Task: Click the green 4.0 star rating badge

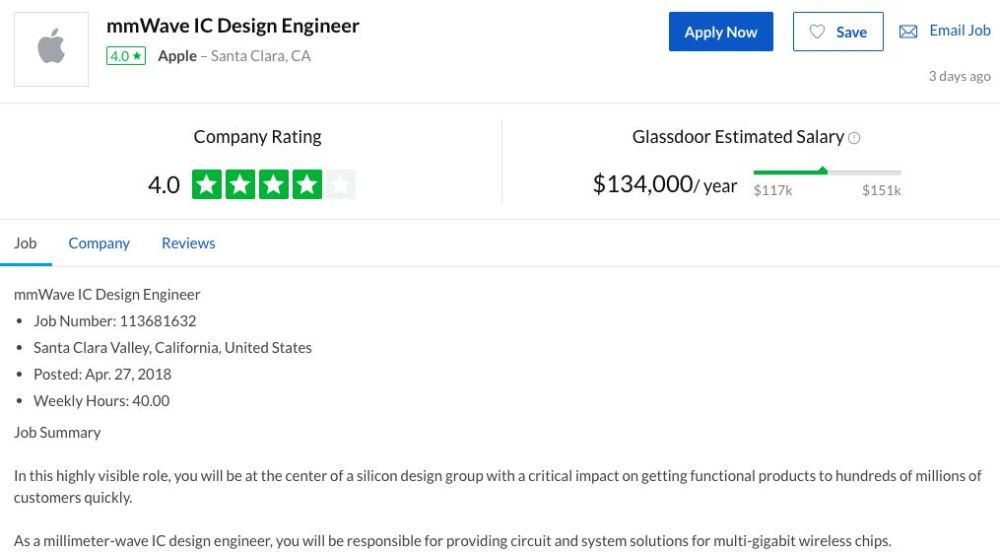Action: [126, 56]
